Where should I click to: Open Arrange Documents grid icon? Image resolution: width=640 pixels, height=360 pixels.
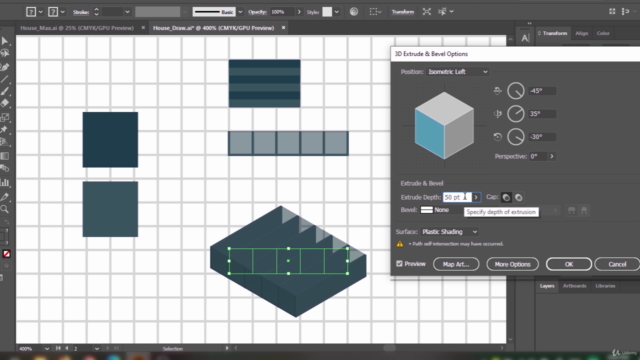point(612,11)
